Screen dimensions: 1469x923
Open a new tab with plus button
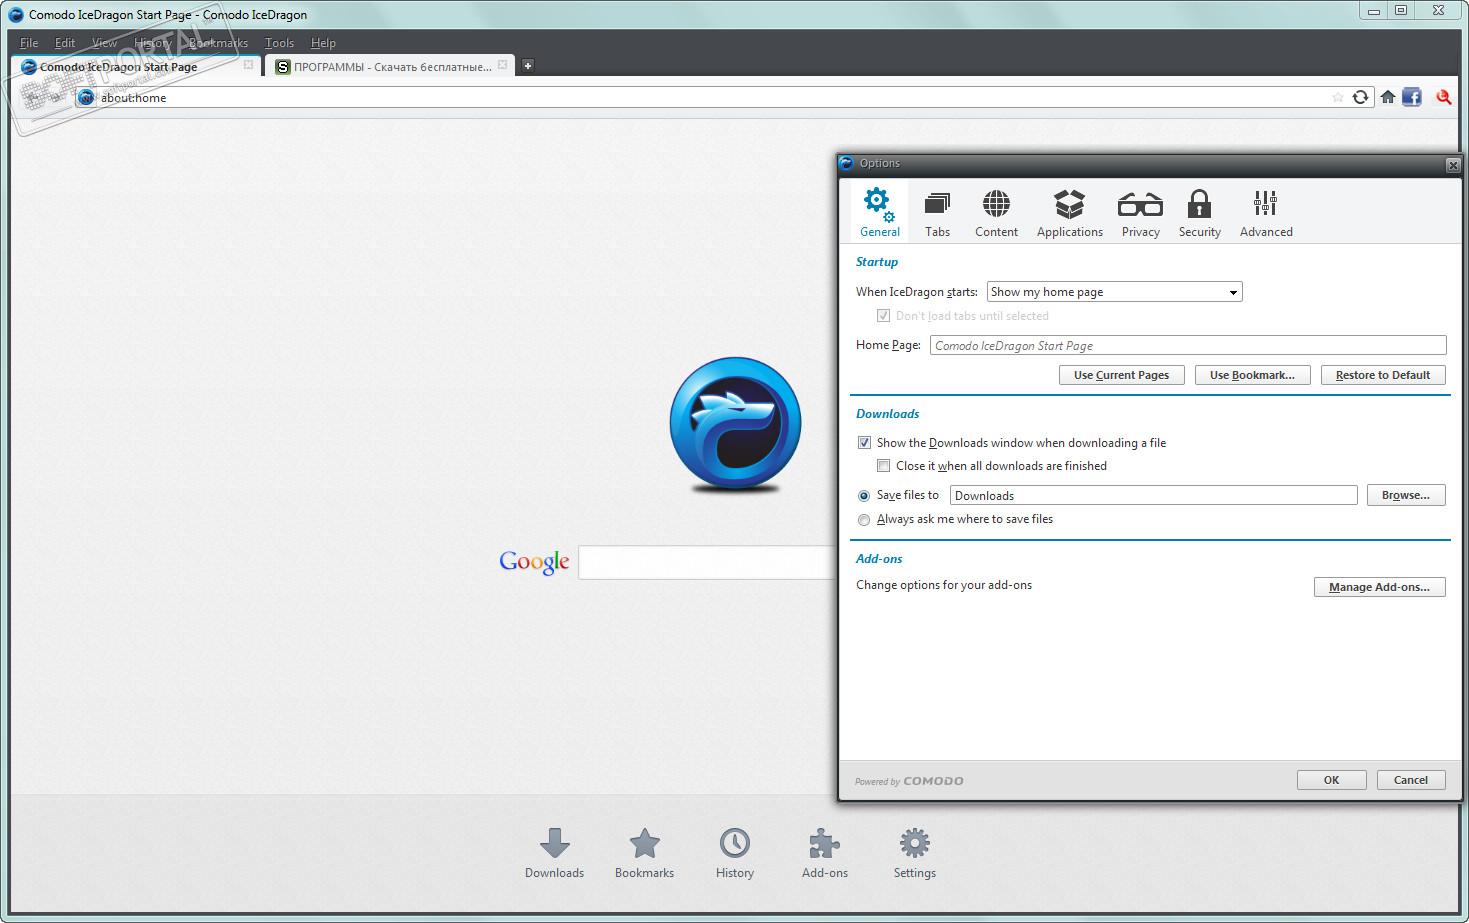click(x=528, y=66)
